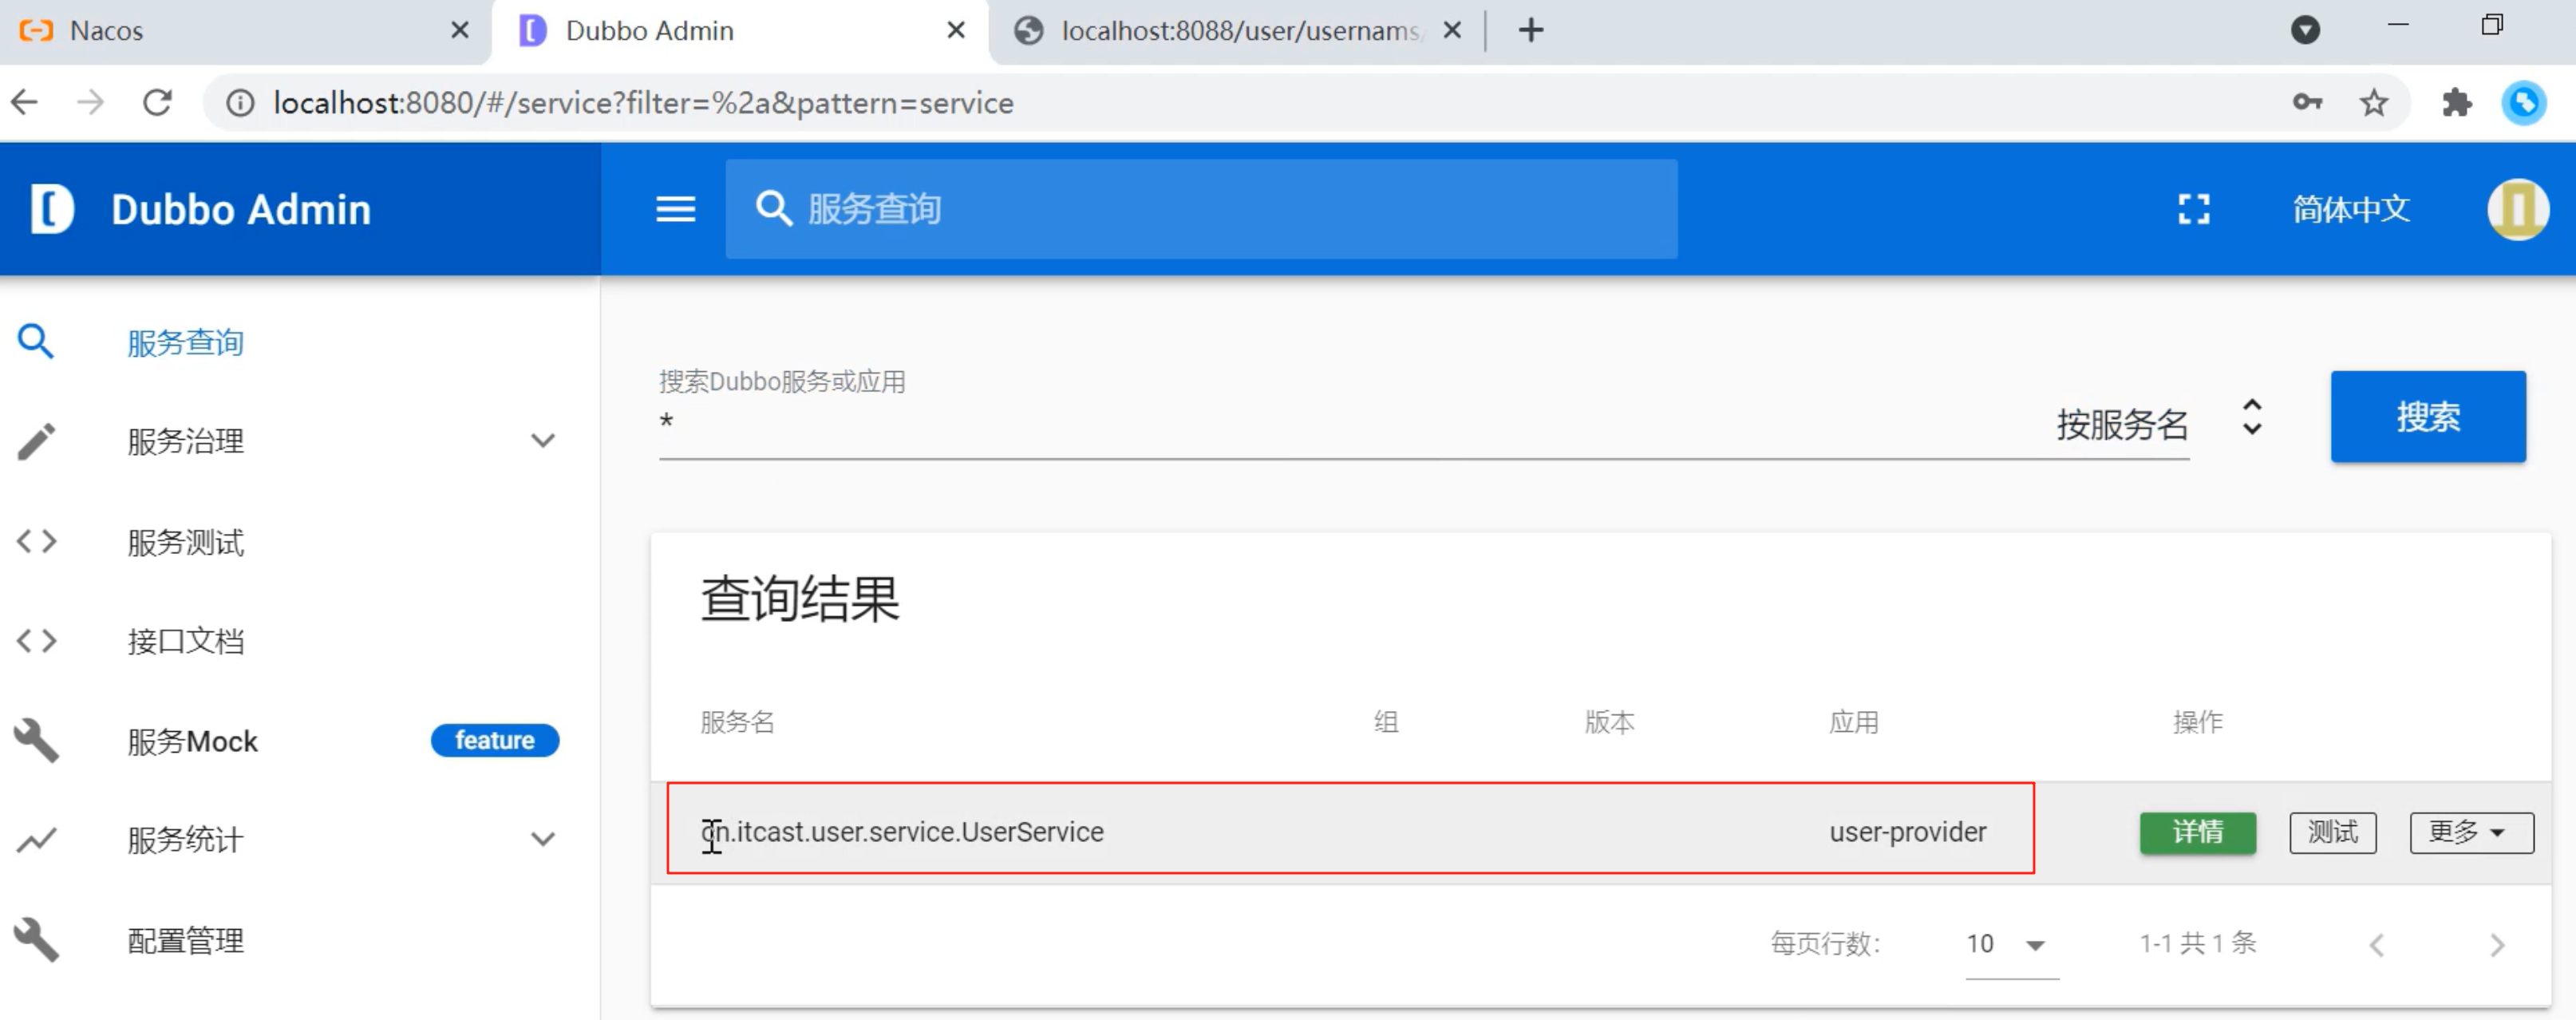
Task: Bookmark page with star icon
Action: [2374, 102]
